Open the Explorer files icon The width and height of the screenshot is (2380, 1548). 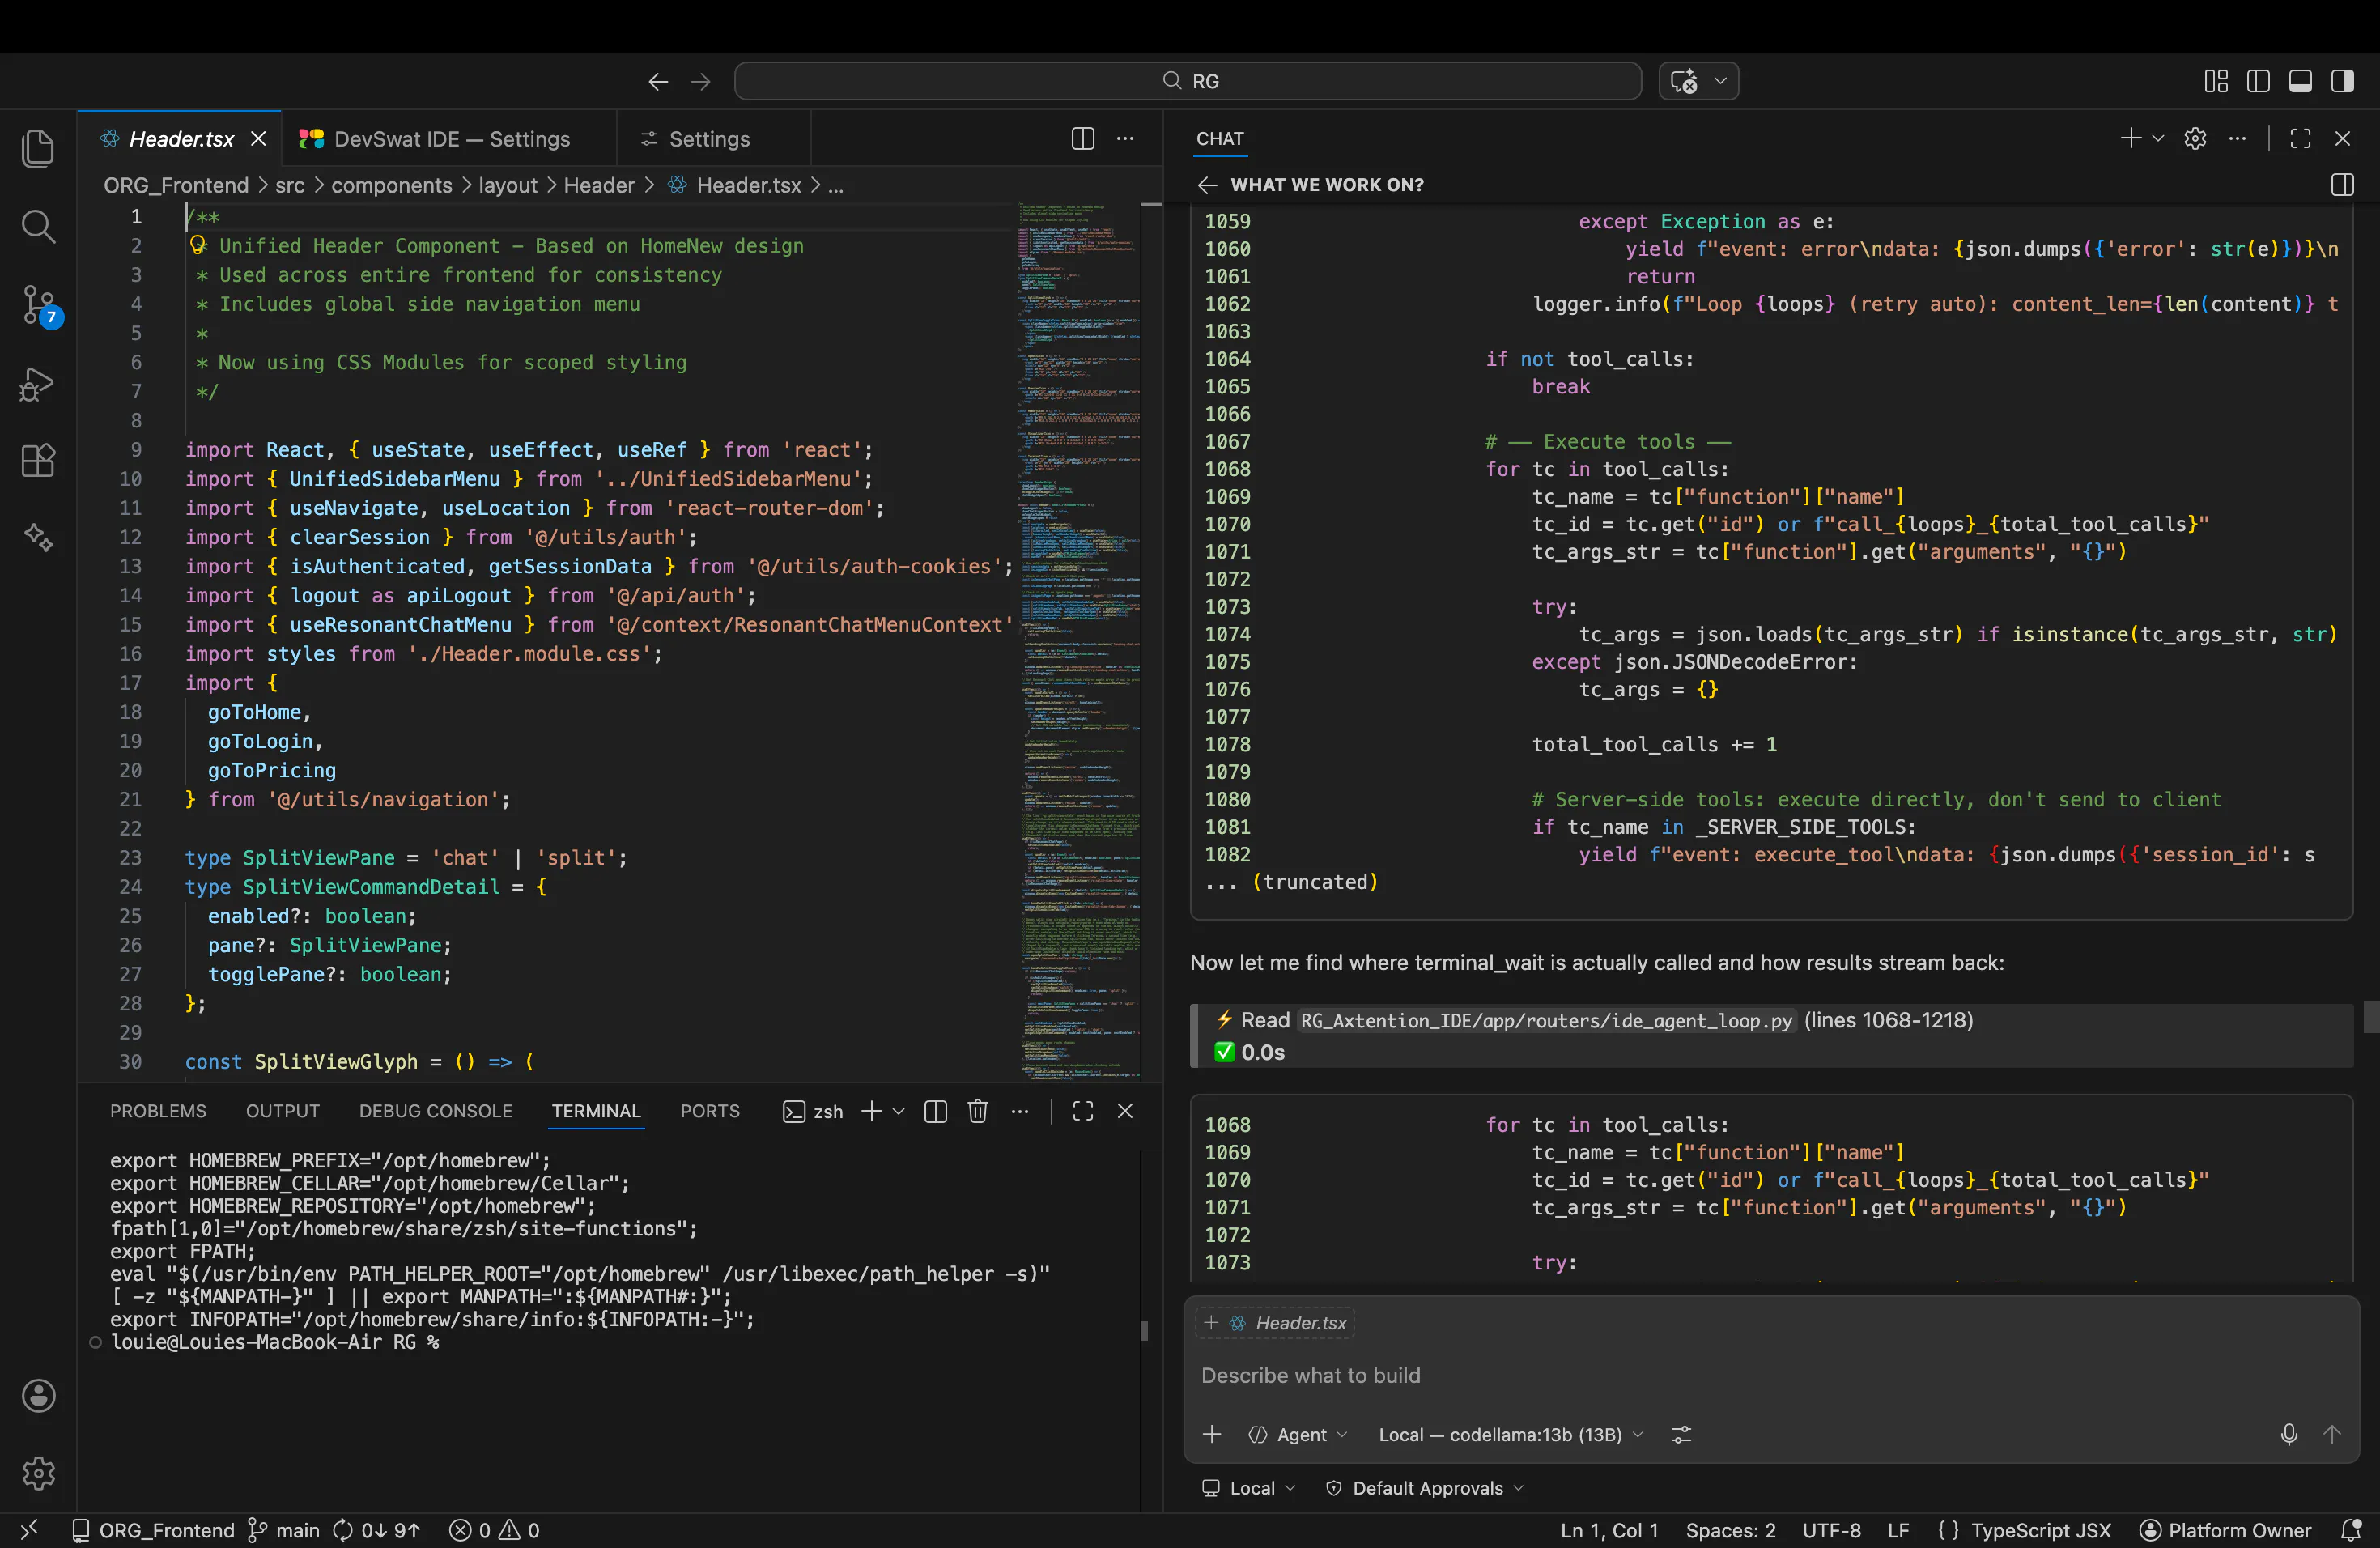[38, 149]
